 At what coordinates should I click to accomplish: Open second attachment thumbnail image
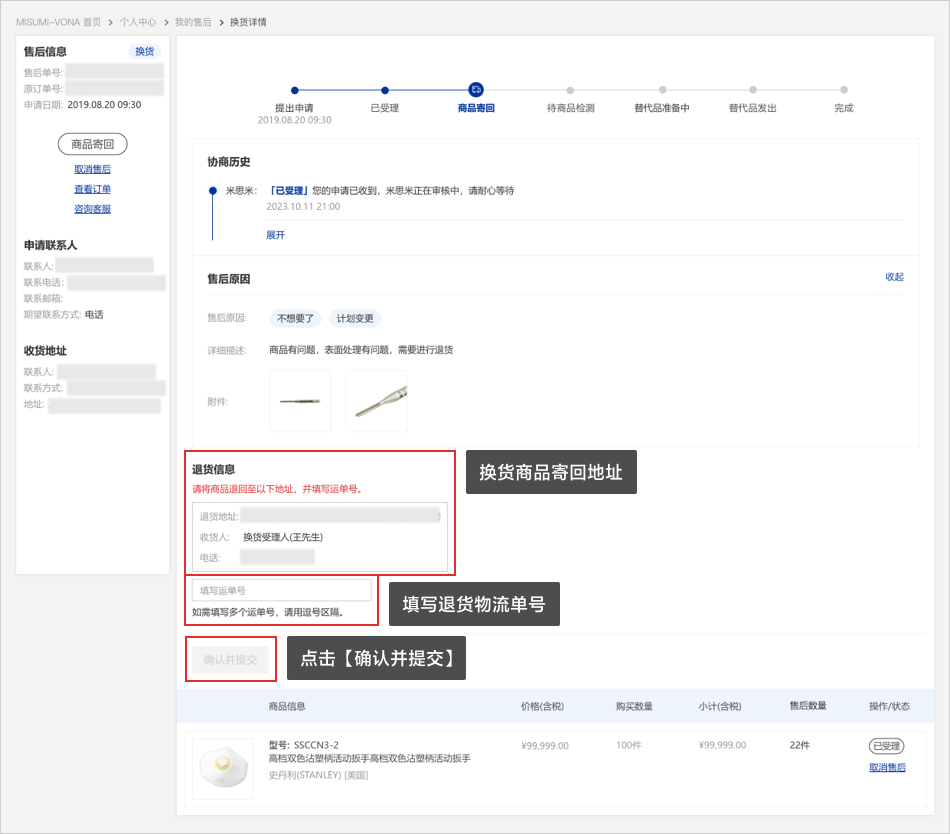point(376,401)
